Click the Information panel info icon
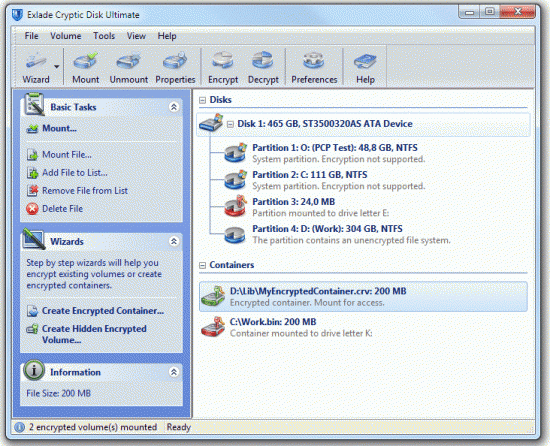The image size is (550, 446). [34, 370]
